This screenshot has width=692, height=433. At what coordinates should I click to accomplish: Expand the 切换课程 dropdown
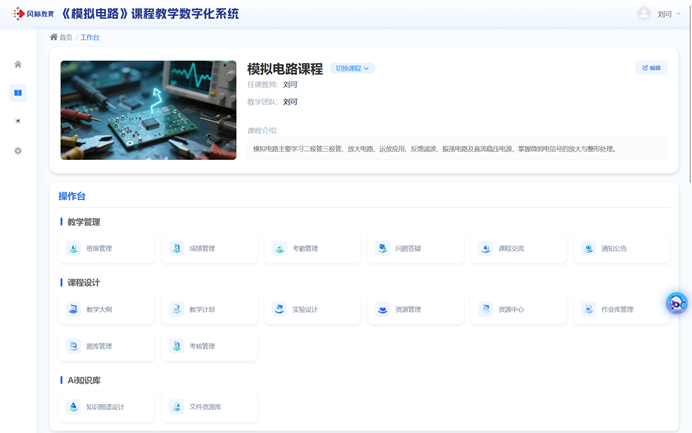352,68
